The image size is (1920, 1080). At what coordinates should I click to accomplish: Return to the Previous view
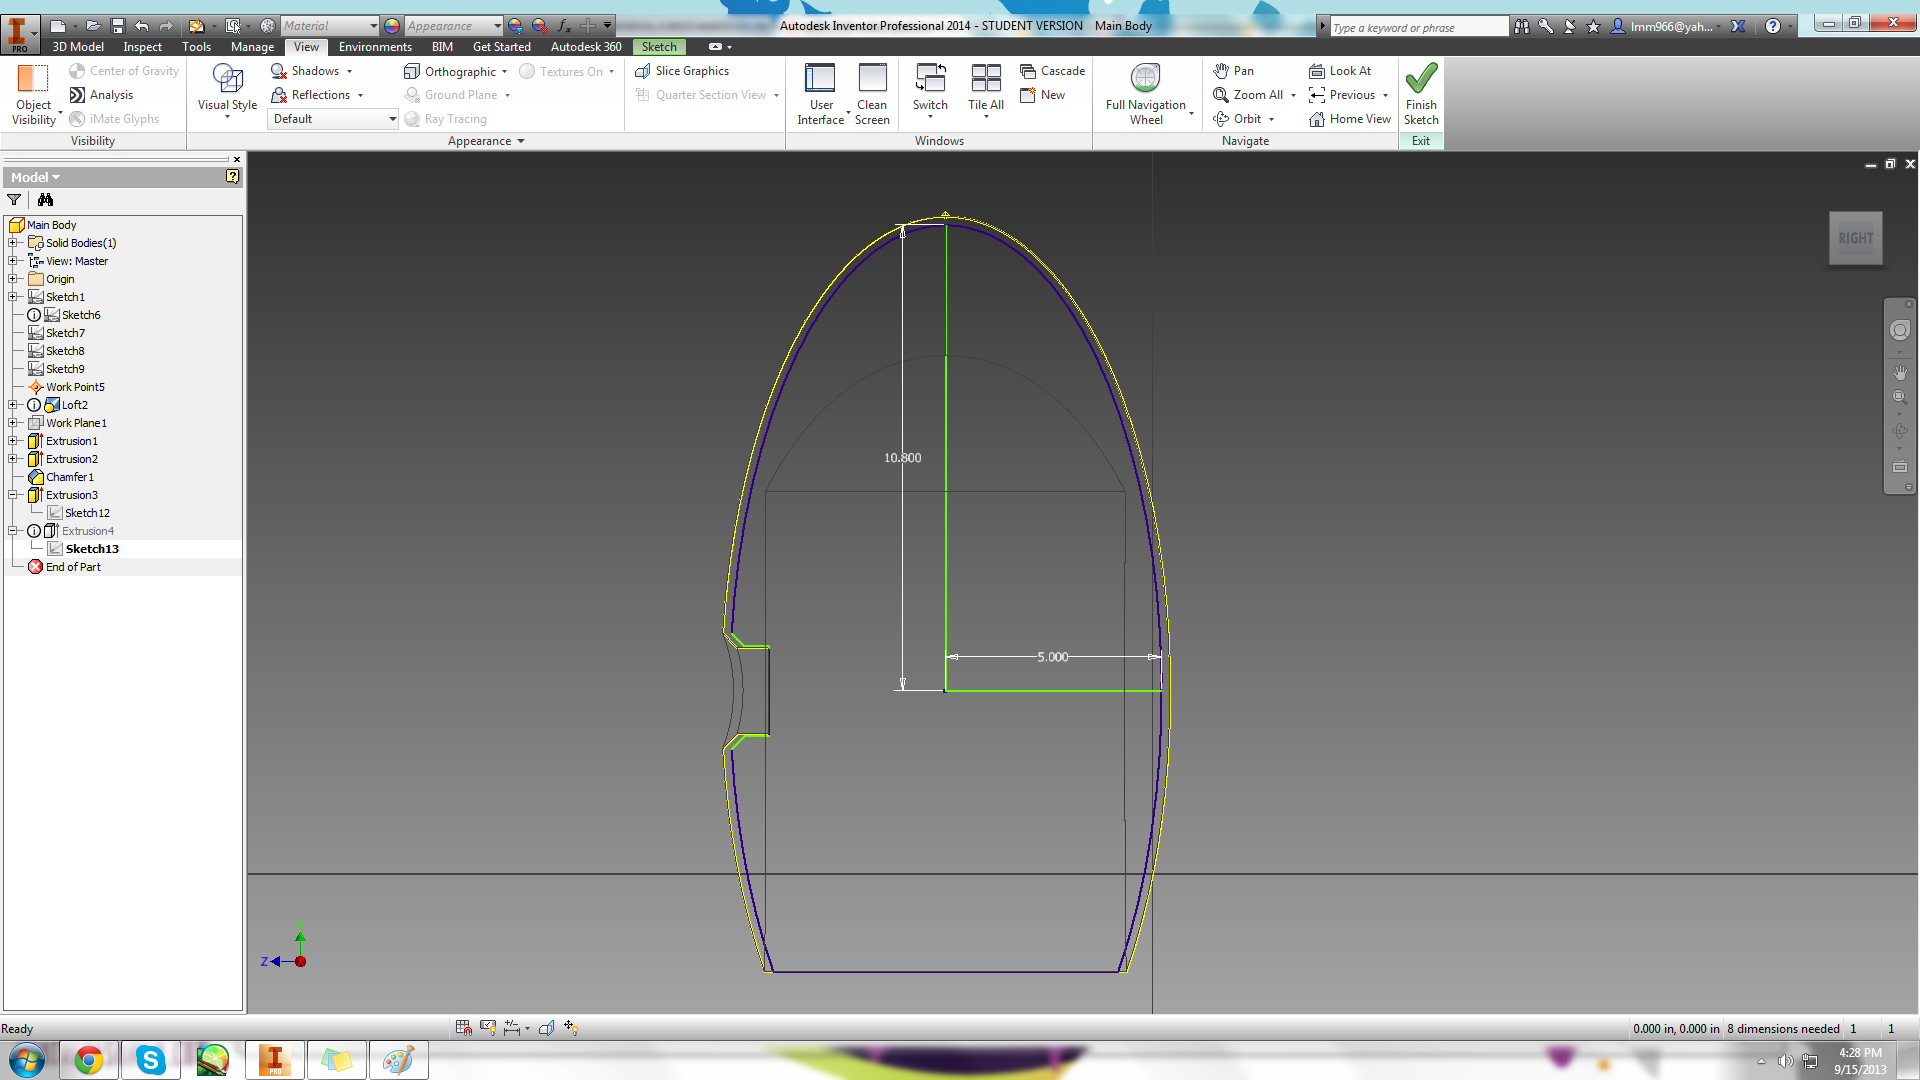(x=1342, y=95)
